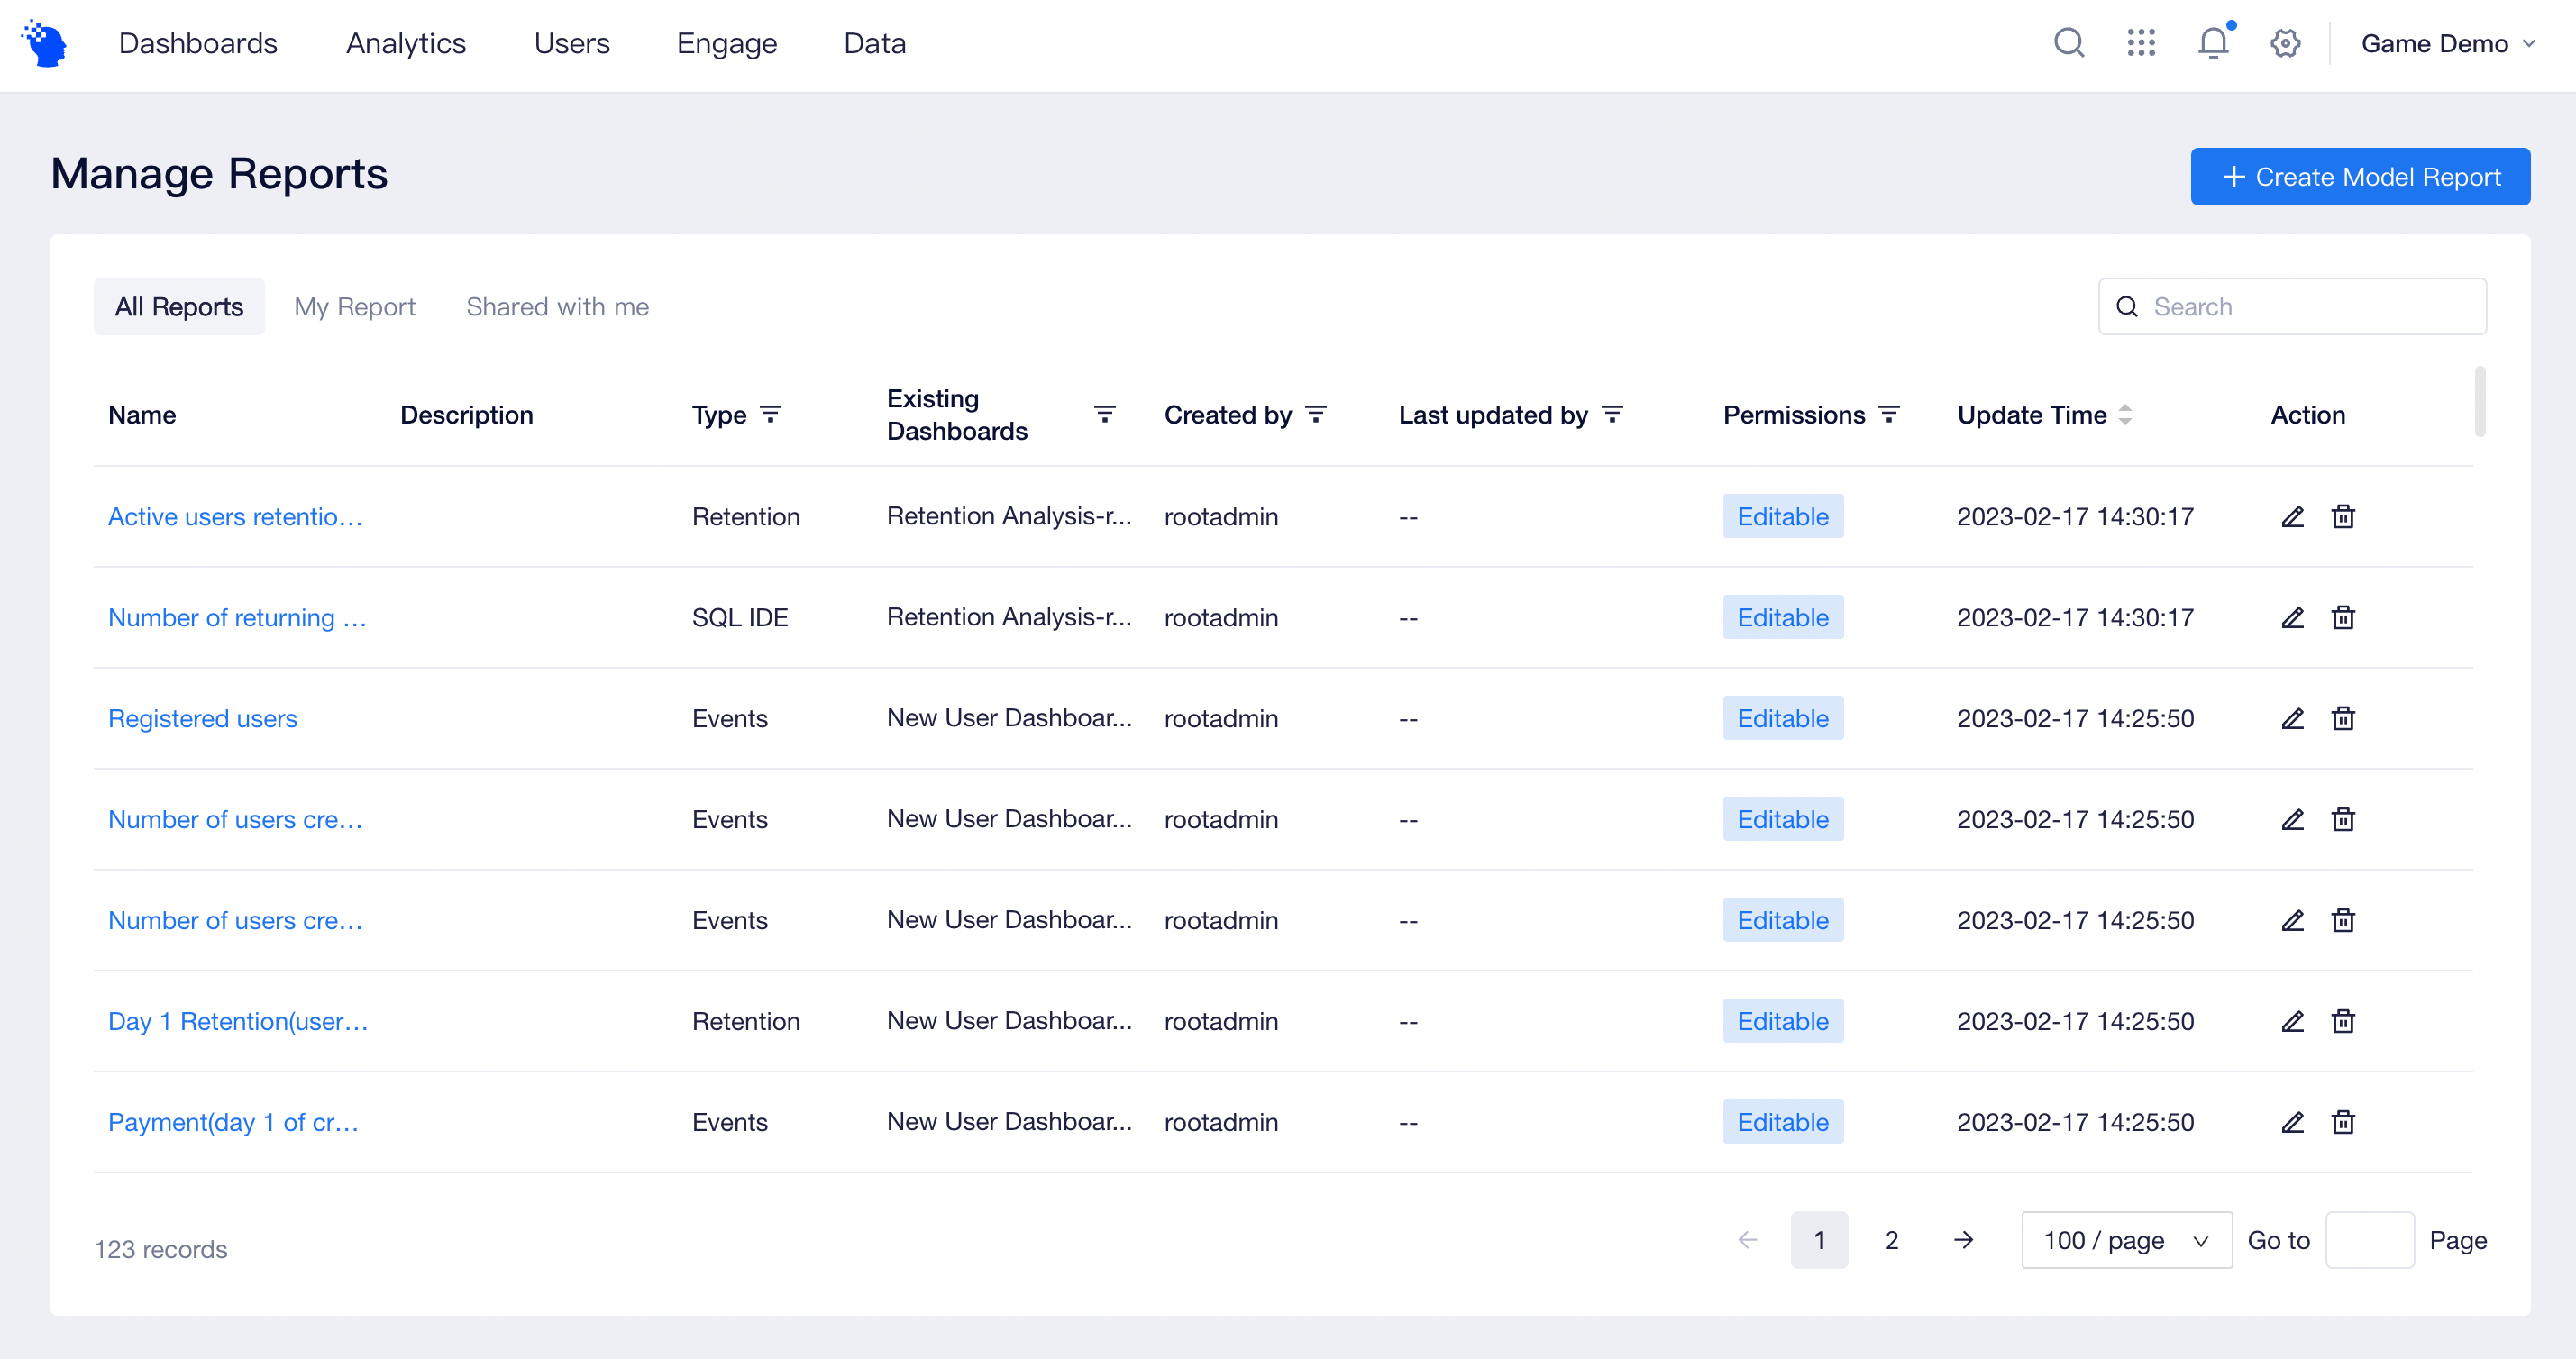Open the notifications bell
This screenshot has height=1359, width=2576.
[2212, 43]
